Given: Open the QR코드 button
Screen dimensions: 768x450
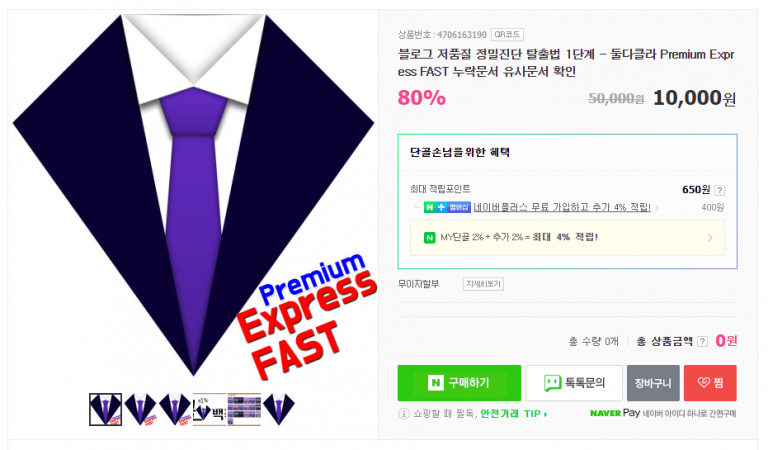Looking at the screenshot, I should pos(507,35).
